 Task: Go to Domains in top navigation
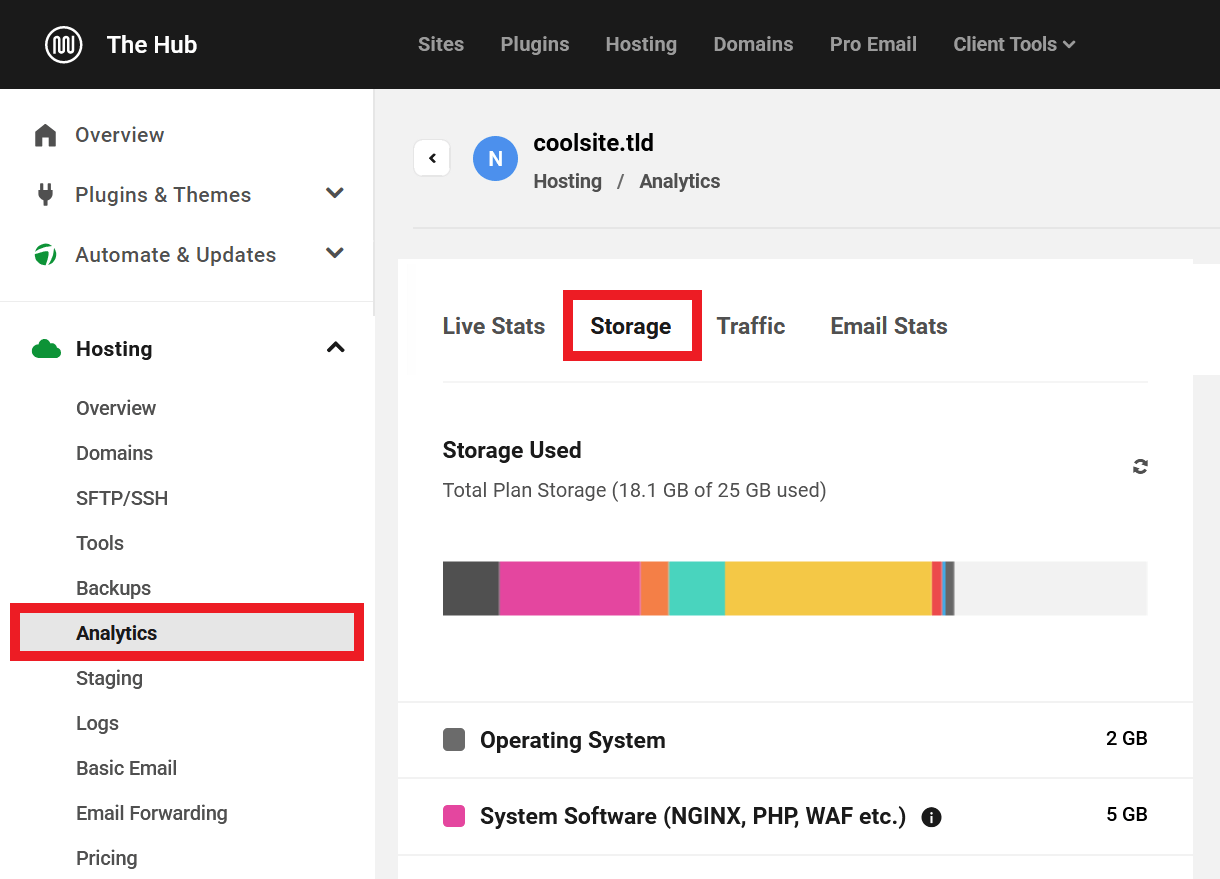point(753,45)
